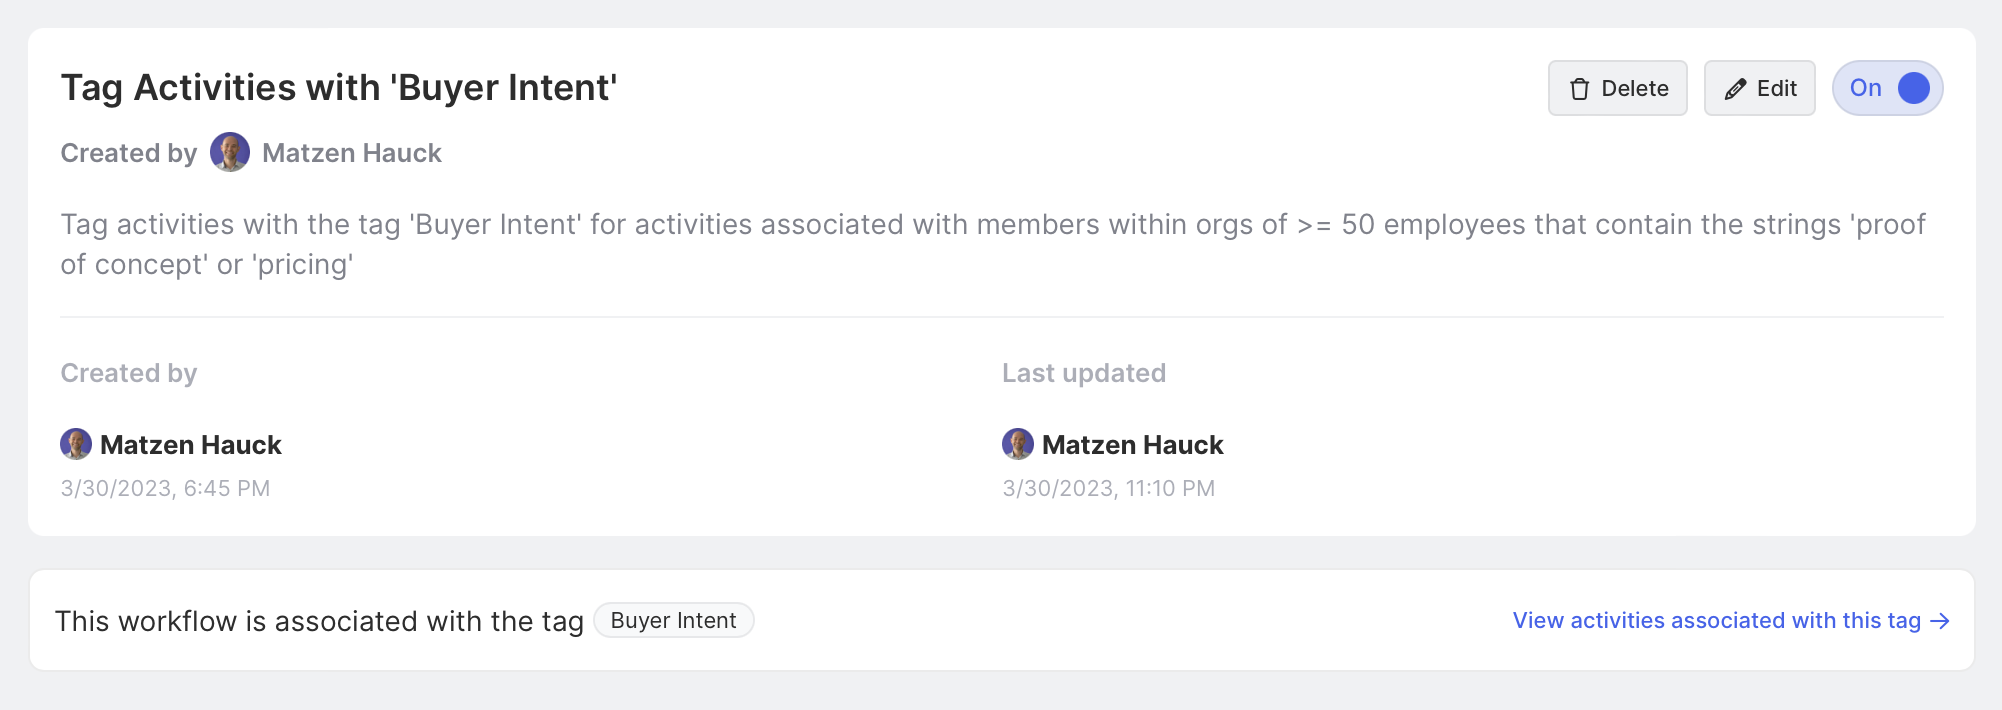Click Matzen Hauck name under Last updated
The height and width of the screenshot is (710, 2002).
[1133, 445]
